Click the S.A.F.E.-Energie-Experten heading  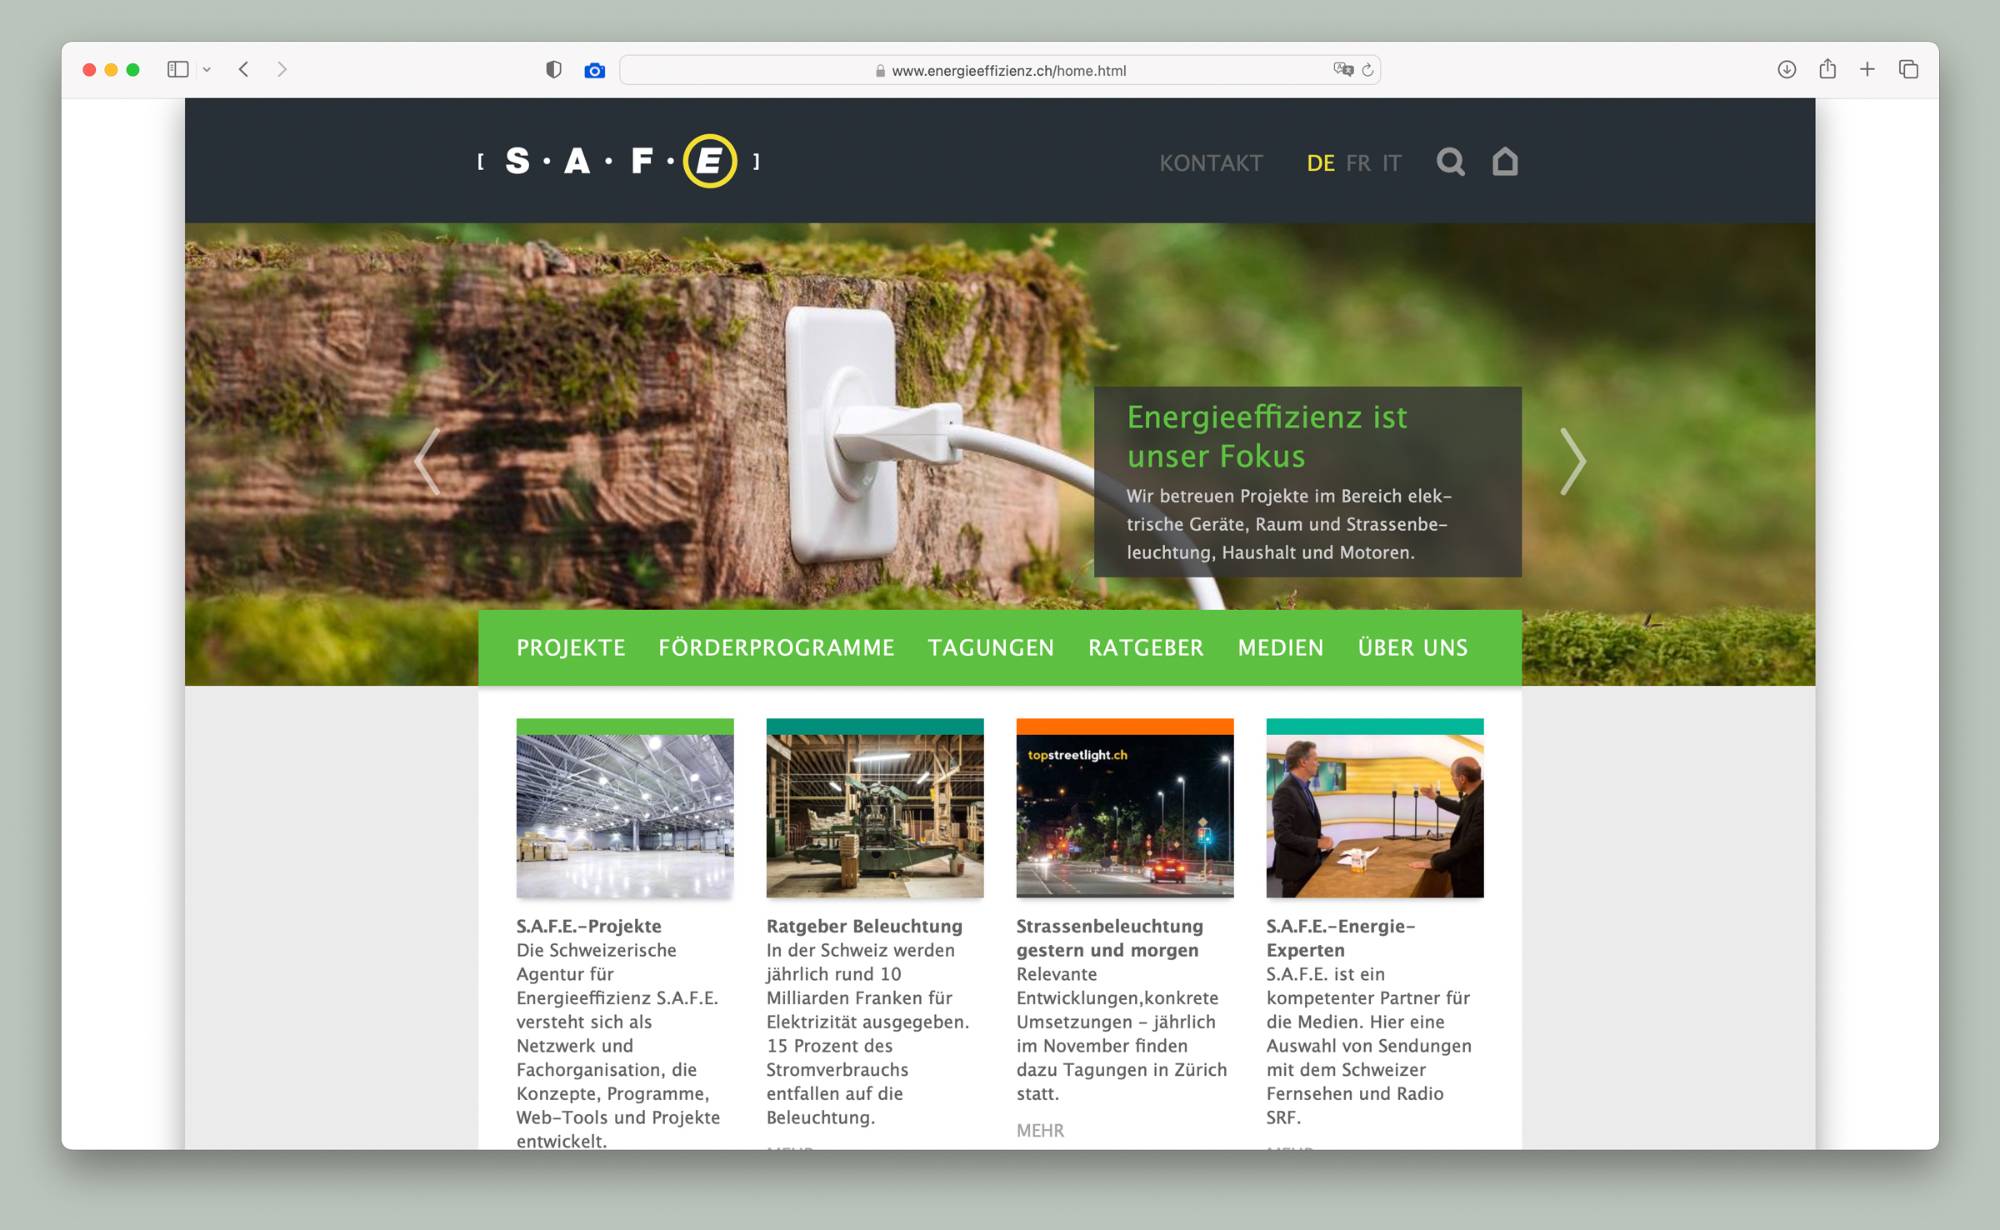tap(1341, 938)
